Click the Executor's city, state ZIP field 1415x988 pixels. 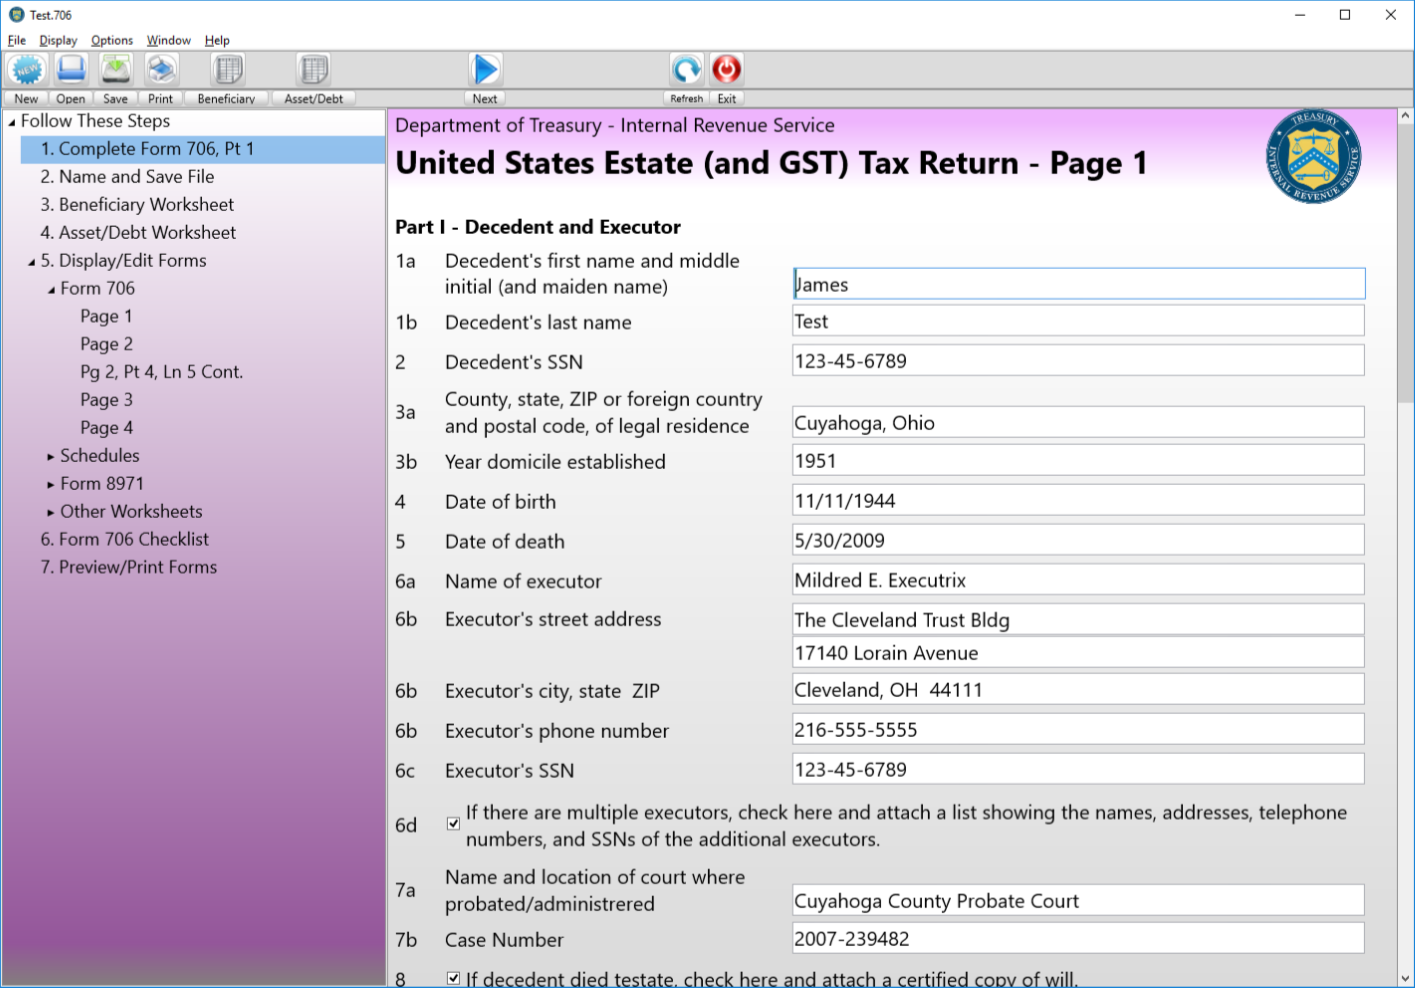pos(1078,689)
